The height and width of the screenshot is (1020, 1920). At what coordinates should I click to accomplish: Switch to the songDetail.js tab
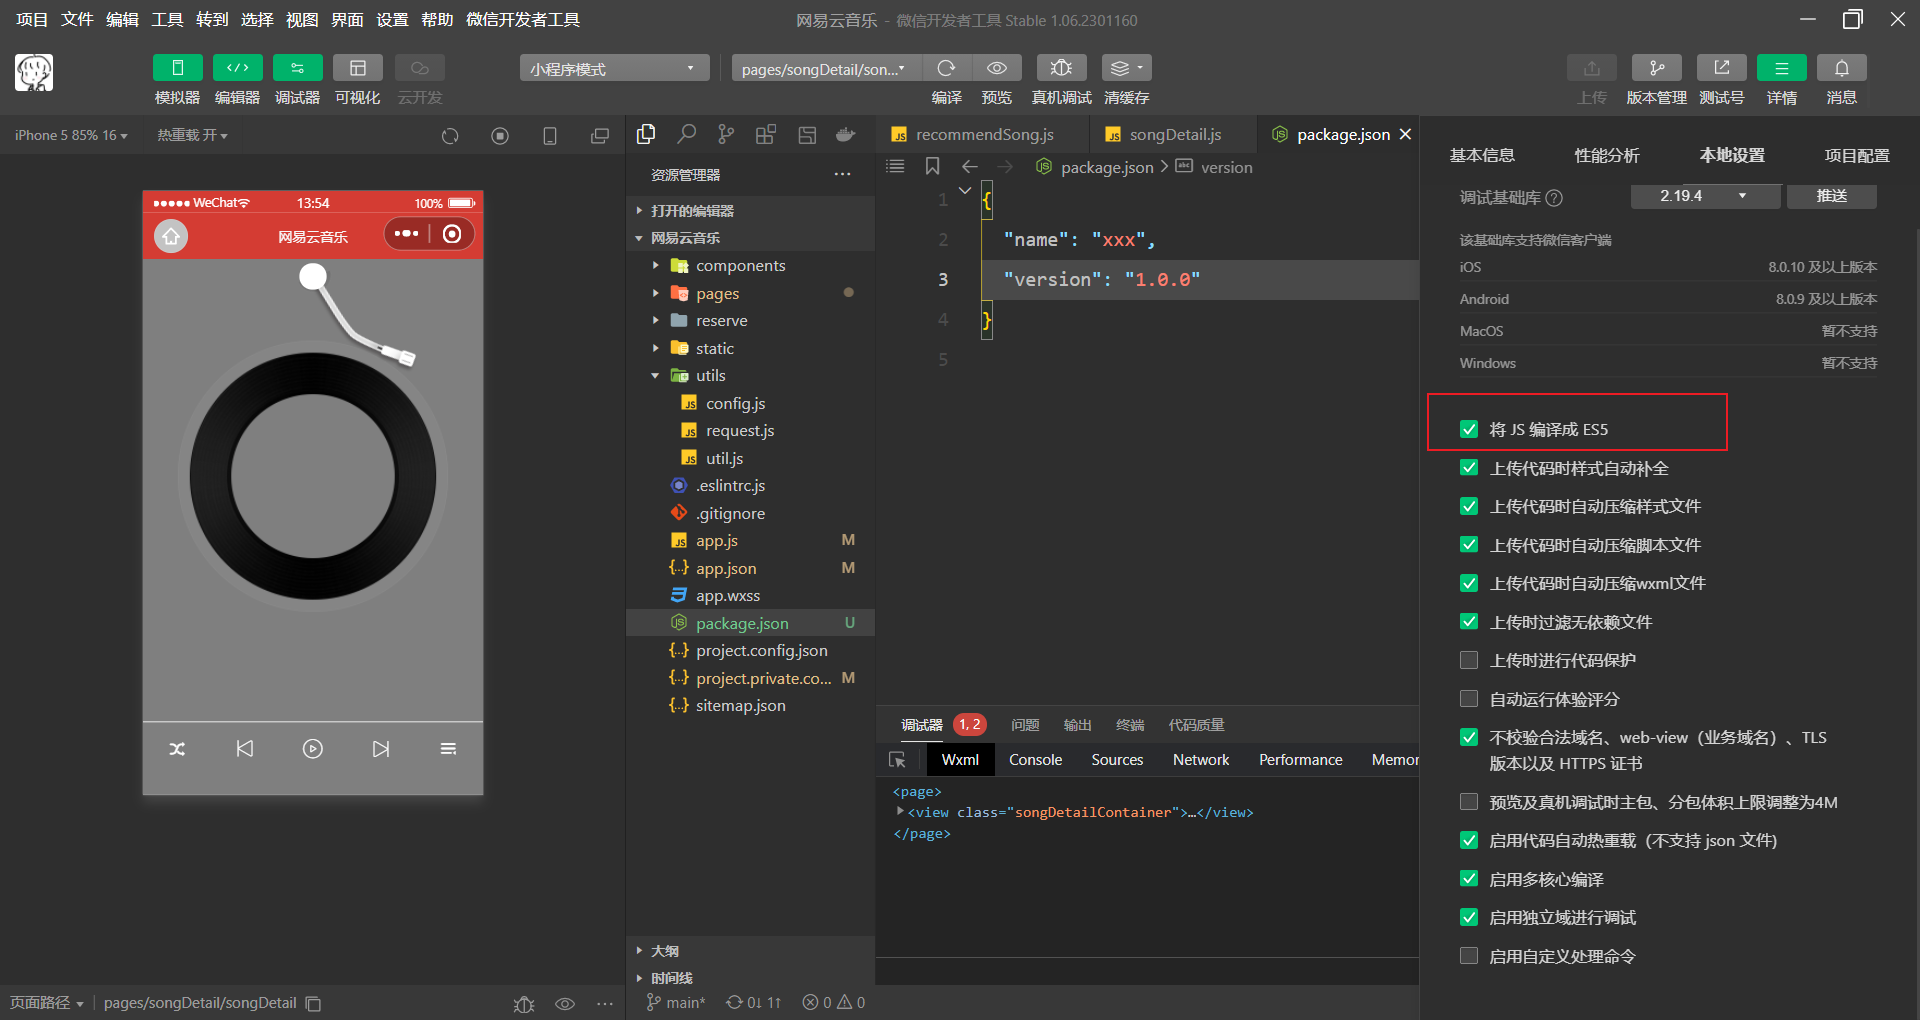1175,135
